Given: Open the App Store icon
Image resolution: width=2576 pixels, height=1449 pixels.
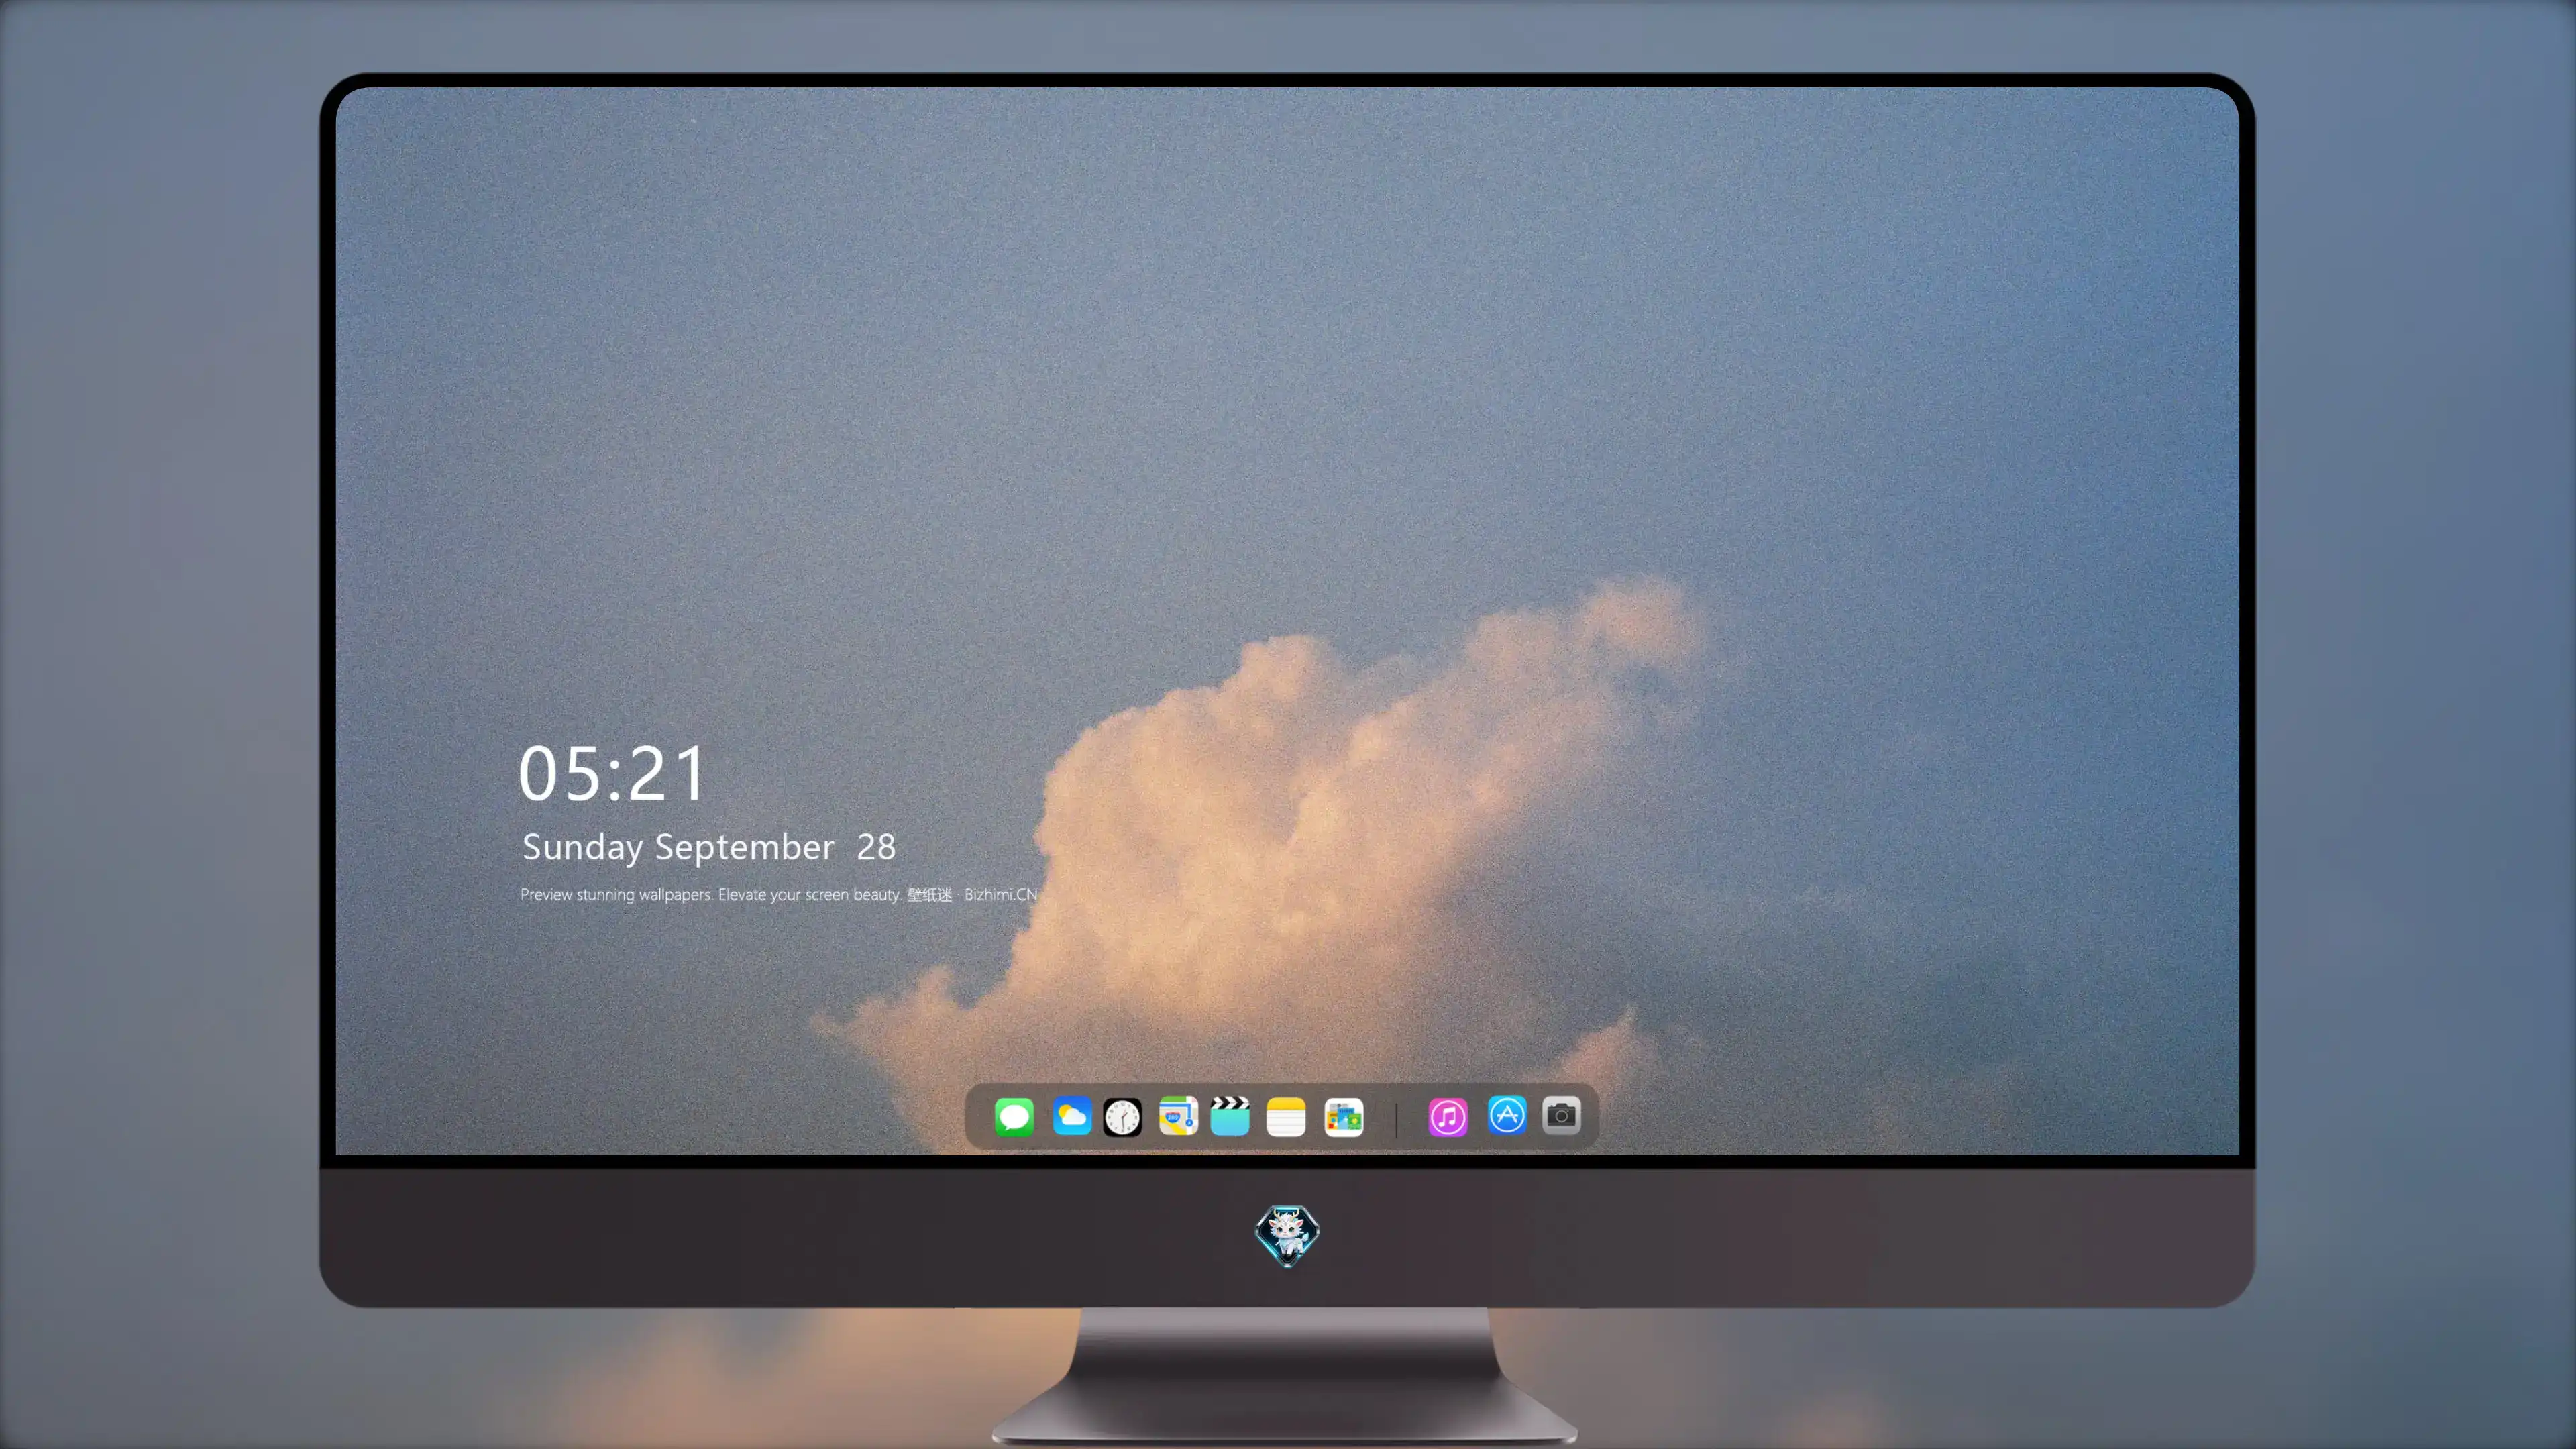Looking at the screenshot, I should click(1507, 1115).
